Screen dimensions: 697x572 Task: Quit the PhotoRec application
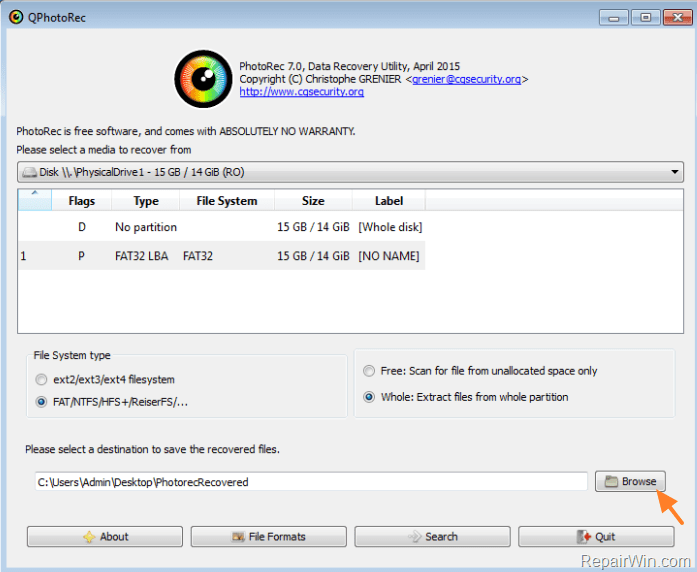click(596, 536)
